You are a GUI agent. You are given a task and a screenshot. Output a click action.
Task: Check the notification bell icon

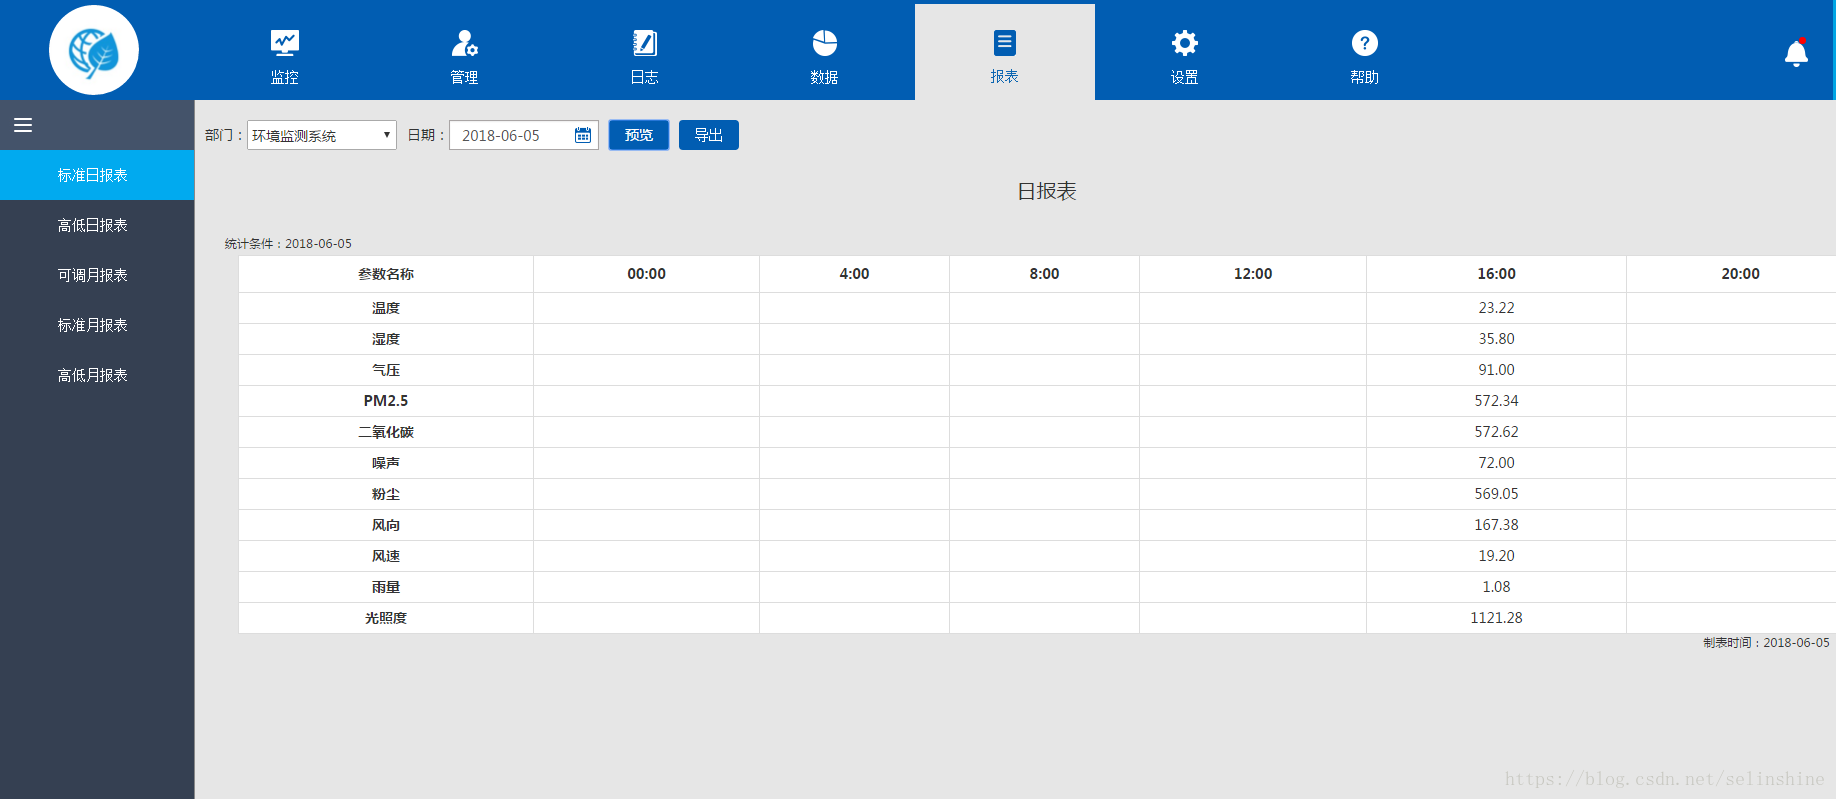pyautogui.click(x=1796, y=53)
